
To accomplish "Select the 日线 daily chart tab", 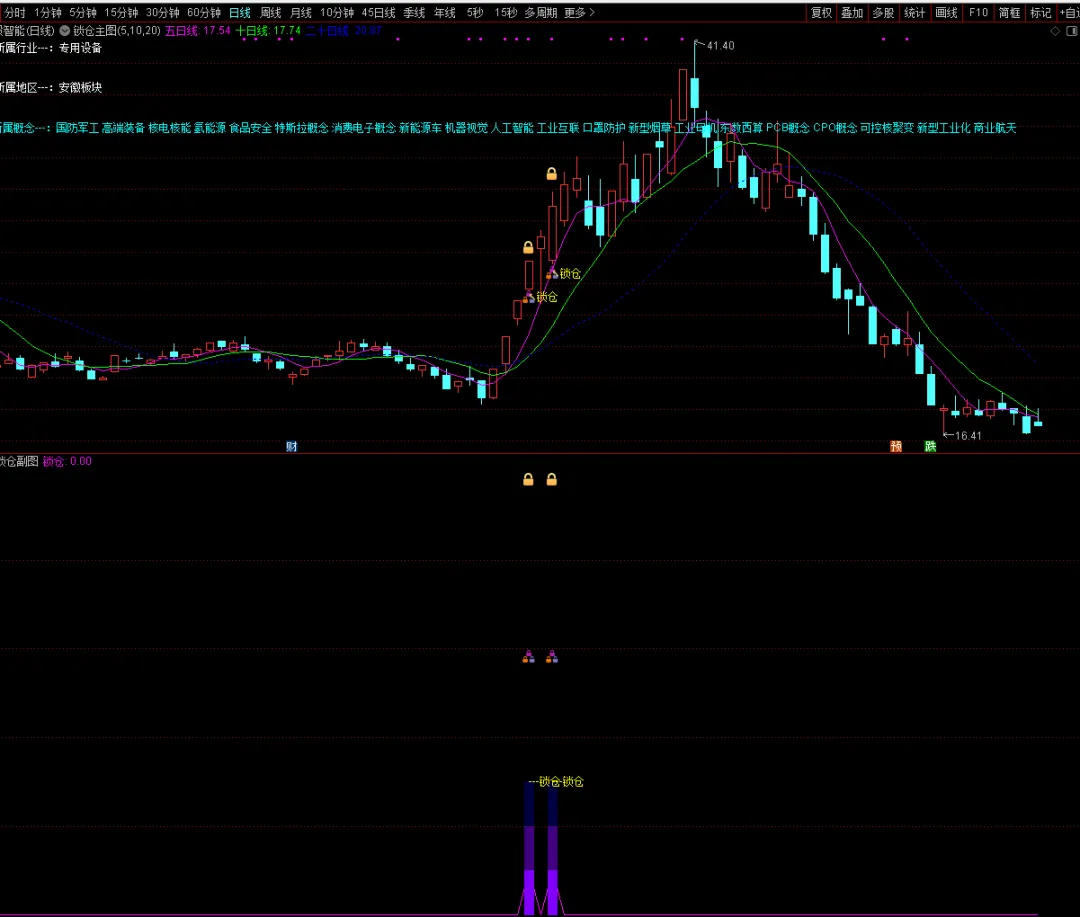I will click(240, 12).
